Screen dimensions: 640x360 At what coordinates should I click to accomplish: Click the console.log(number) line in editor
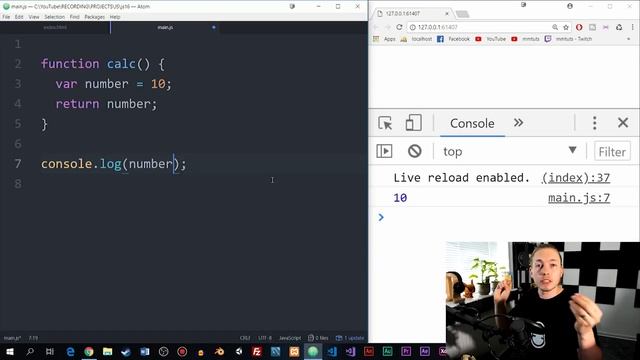coord(113,164)
